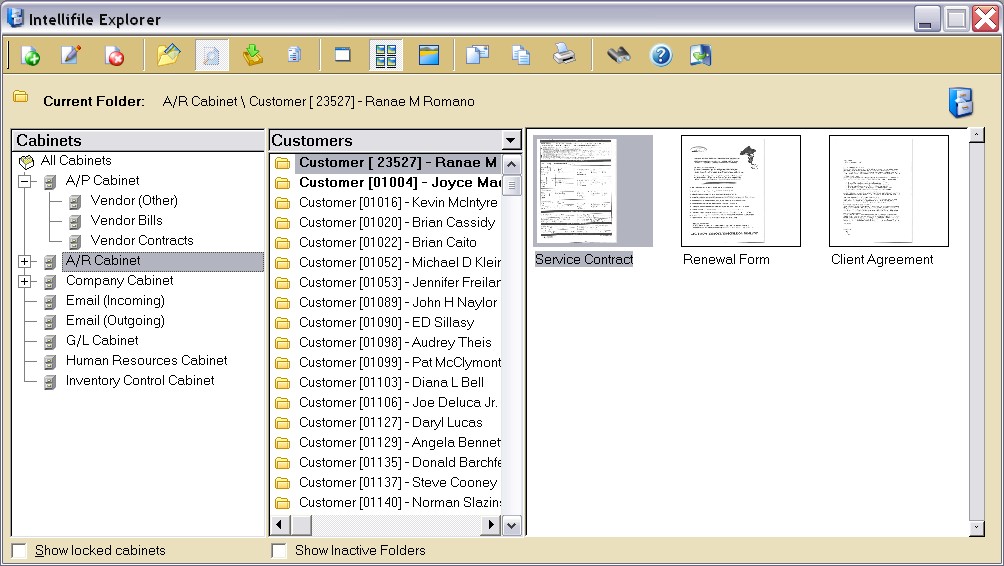Select Email (Outgoing) cabinet

(115, 321)
